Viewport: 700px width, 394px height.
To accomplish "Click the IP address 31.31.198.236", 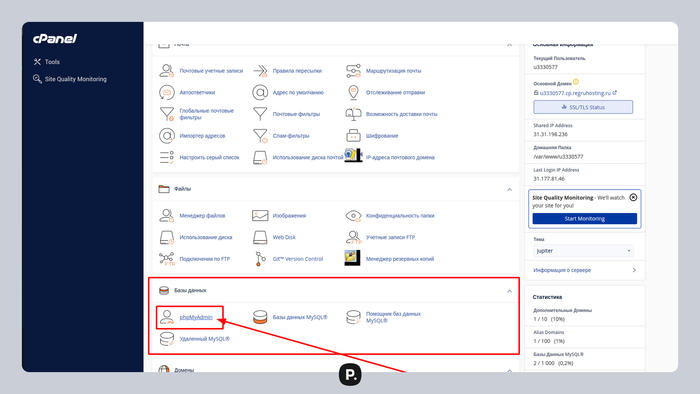I will [x=550, y=134].
